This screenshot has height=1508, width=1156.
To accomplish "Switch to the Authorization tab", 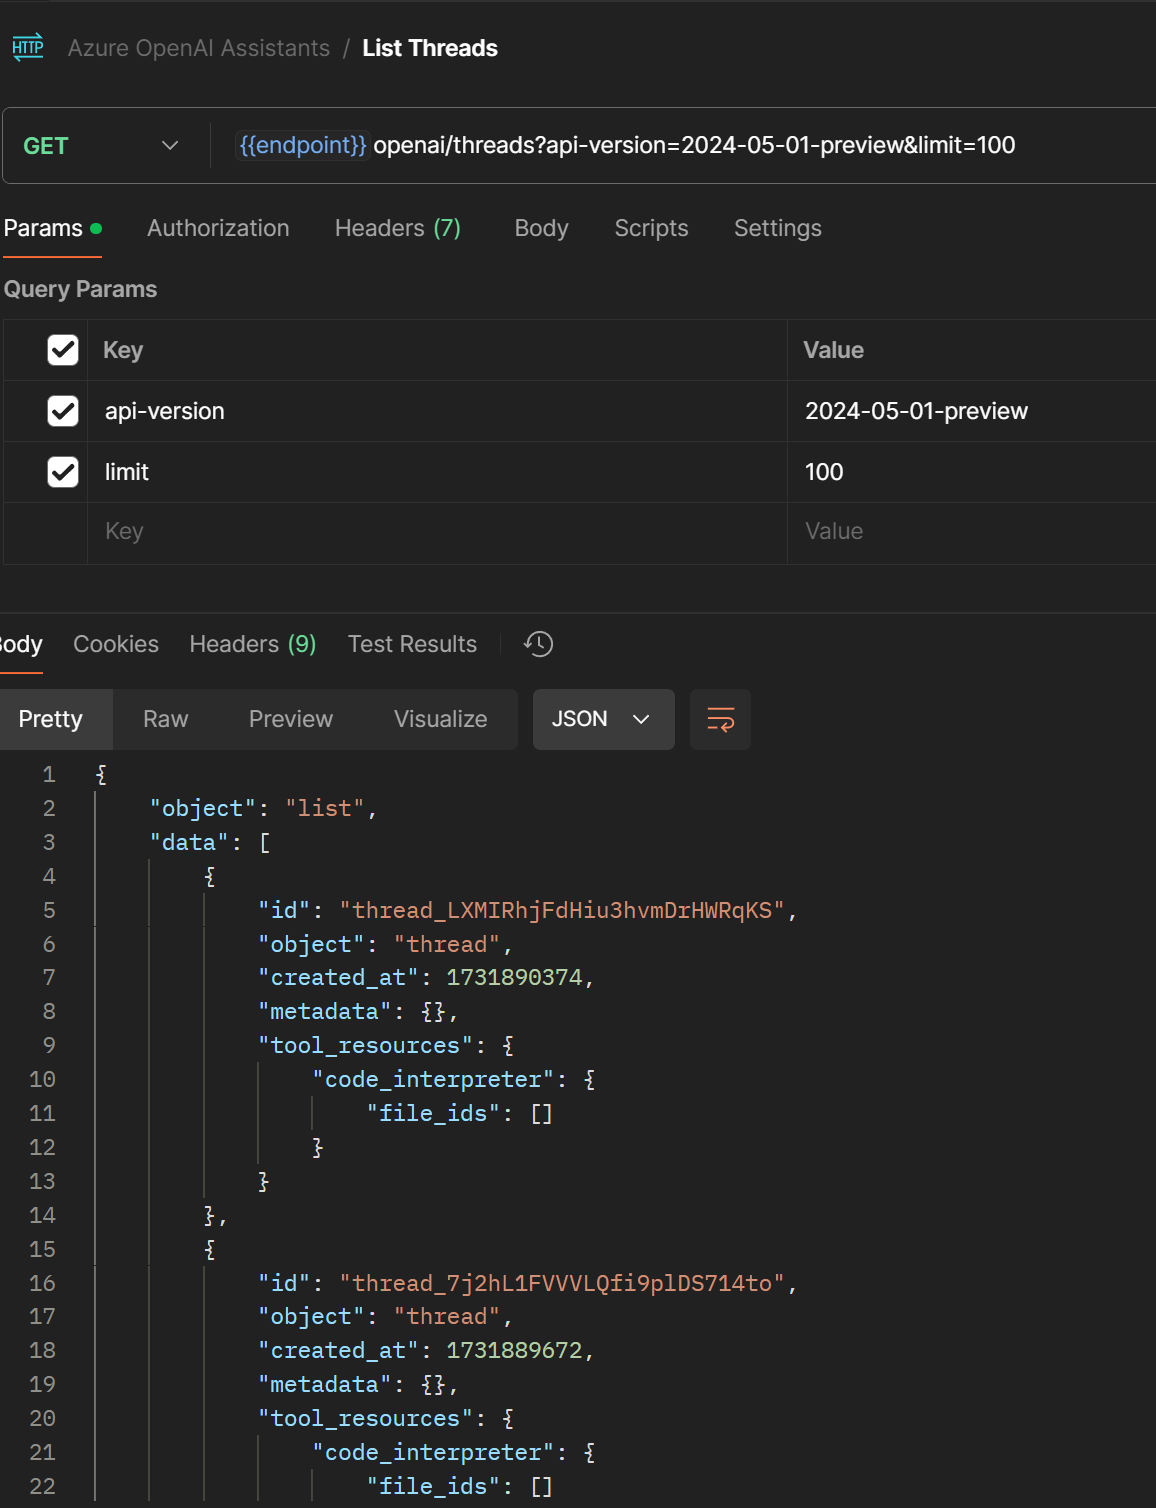I will coord(218,228).
